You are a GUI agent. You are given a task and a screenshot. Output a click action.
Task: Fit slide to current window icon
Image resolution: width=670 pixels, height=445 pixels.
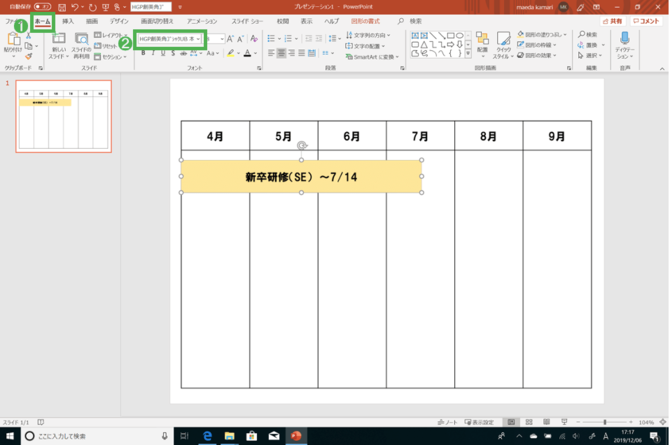pos(663,422)
